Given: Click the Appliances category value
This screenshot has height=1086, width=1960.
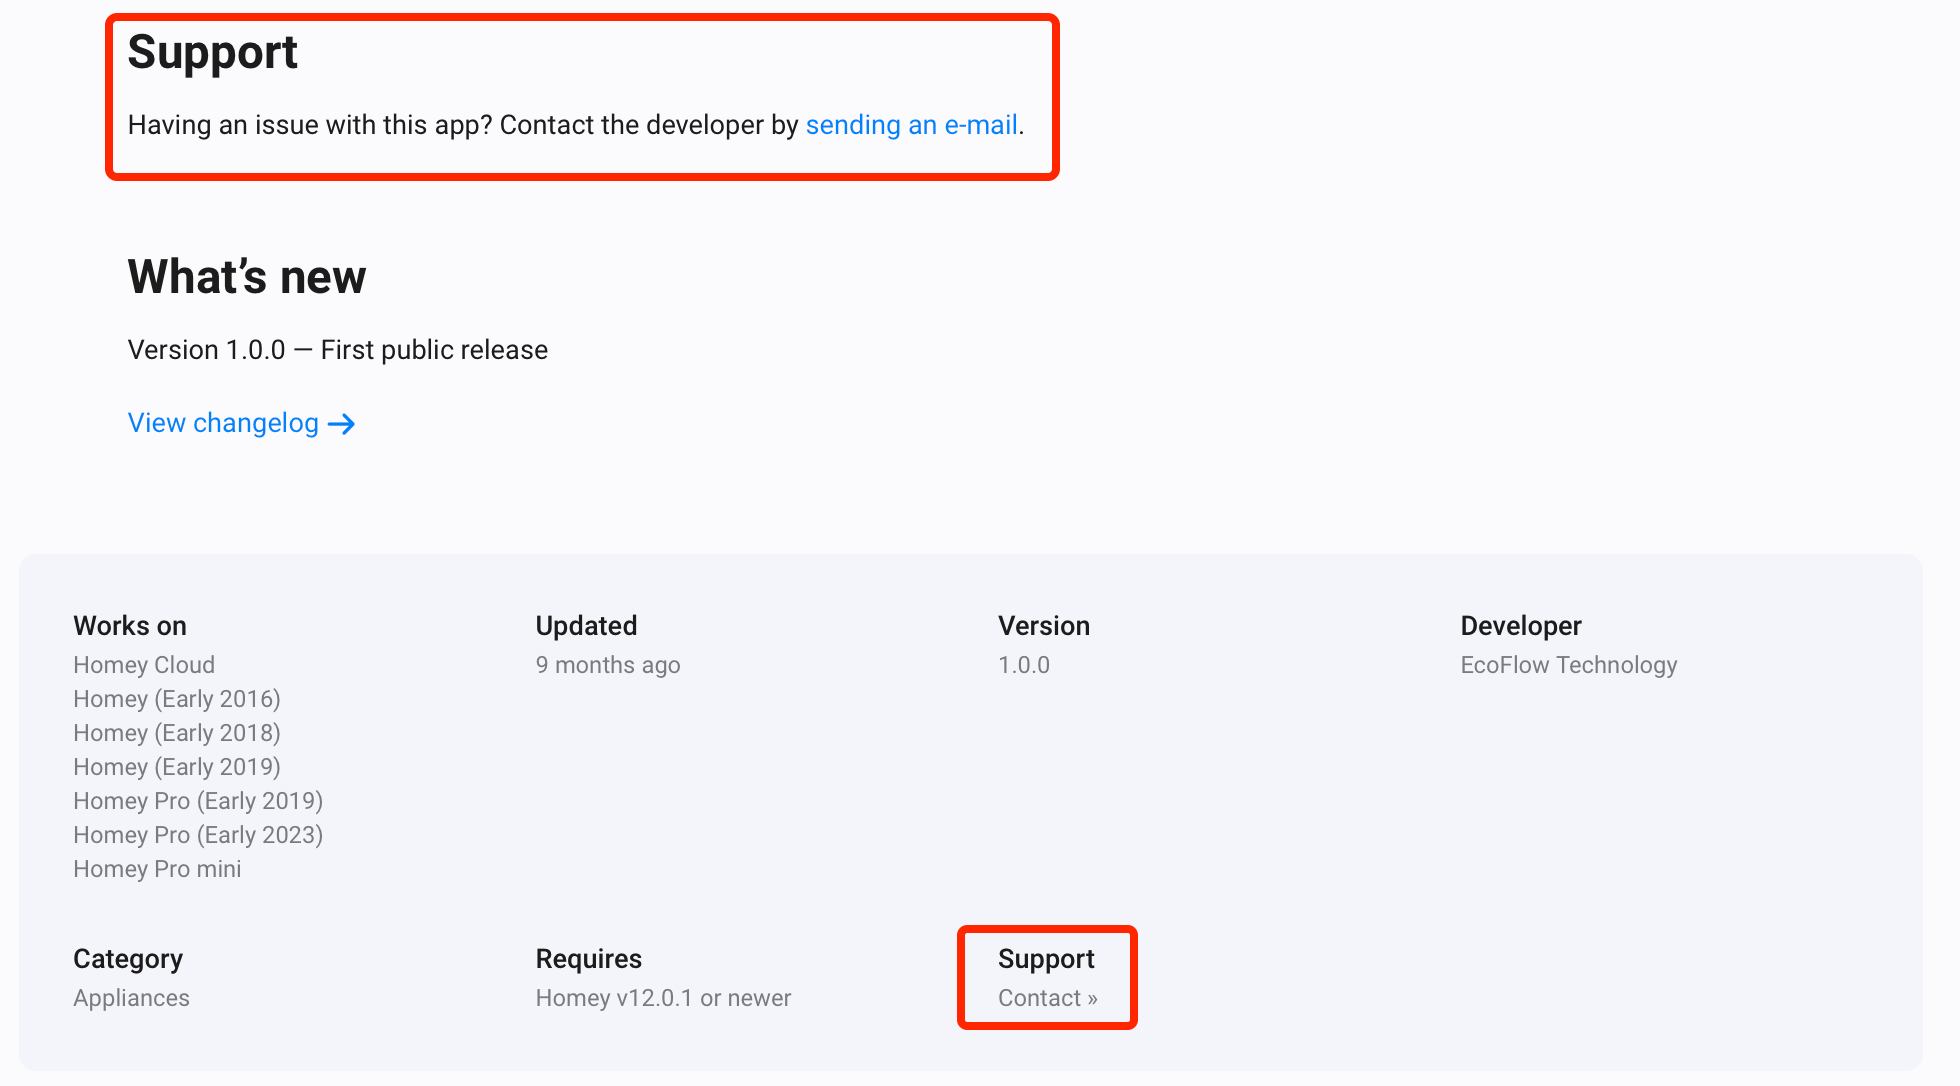Looking at the screenshot, I should pos(131,998).
